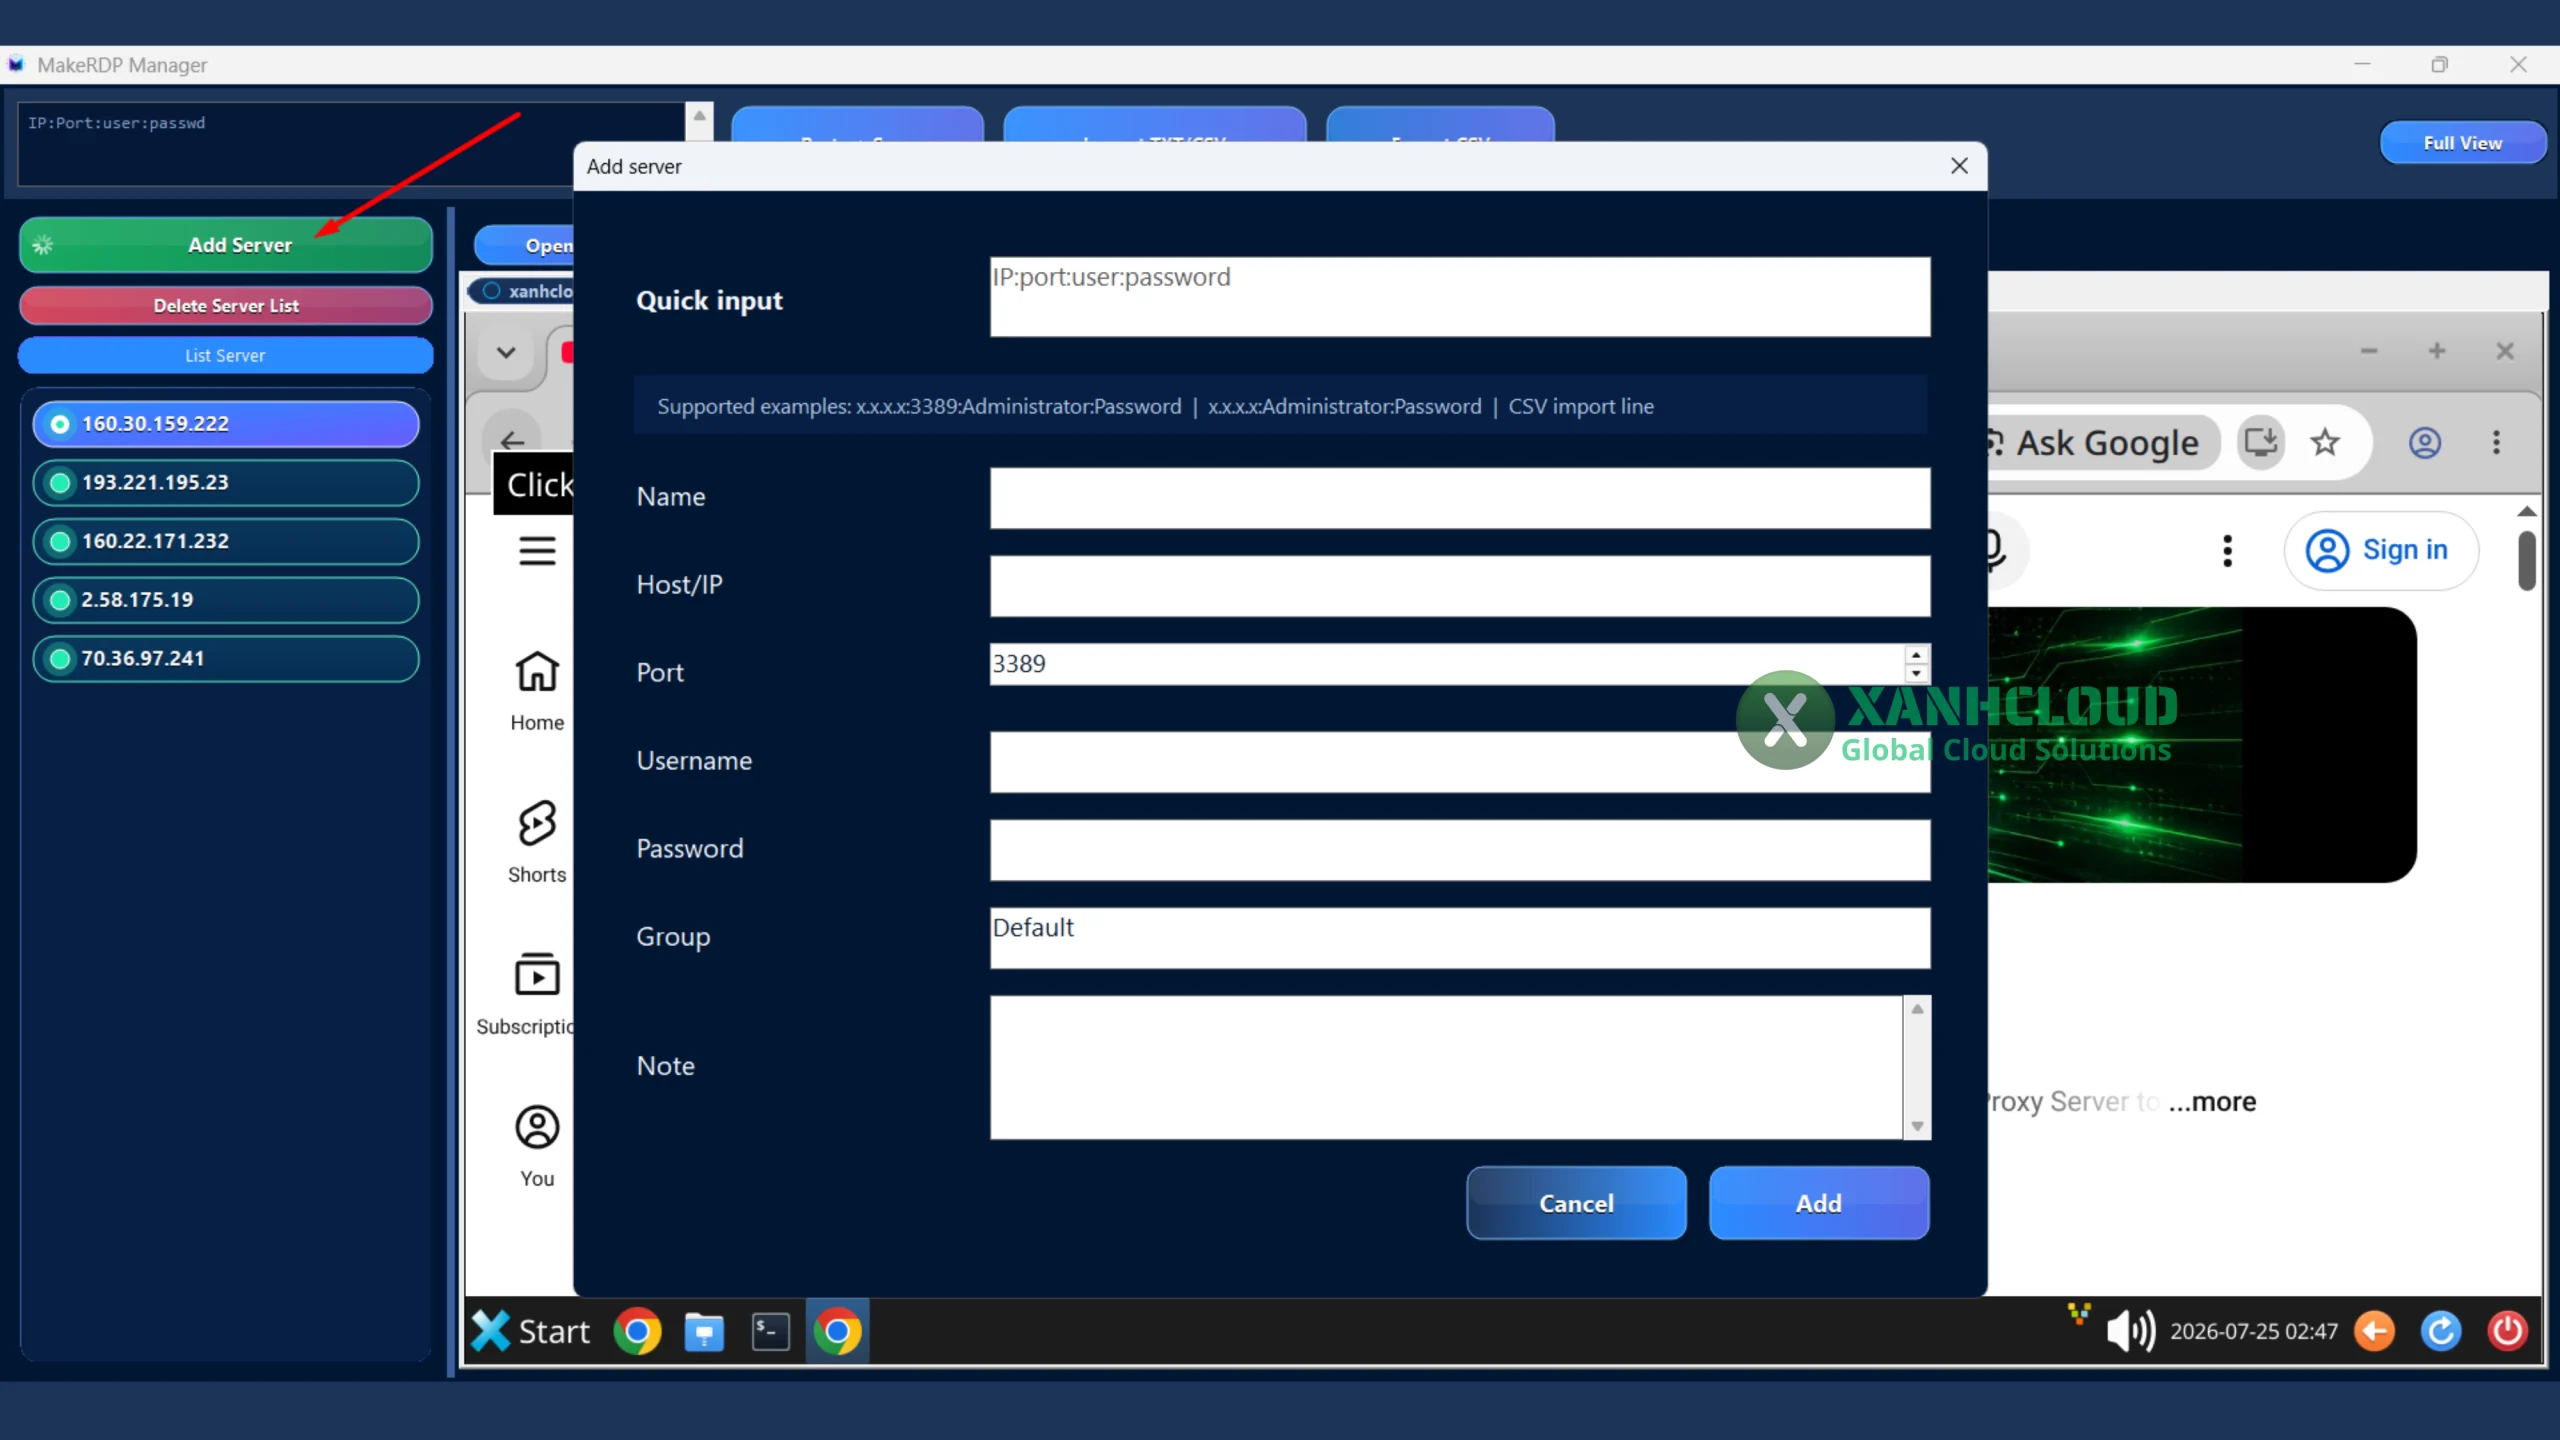Focus the Password field
The width and height of the screenshot is (2560, 1440).
[x=1460, y=850]
